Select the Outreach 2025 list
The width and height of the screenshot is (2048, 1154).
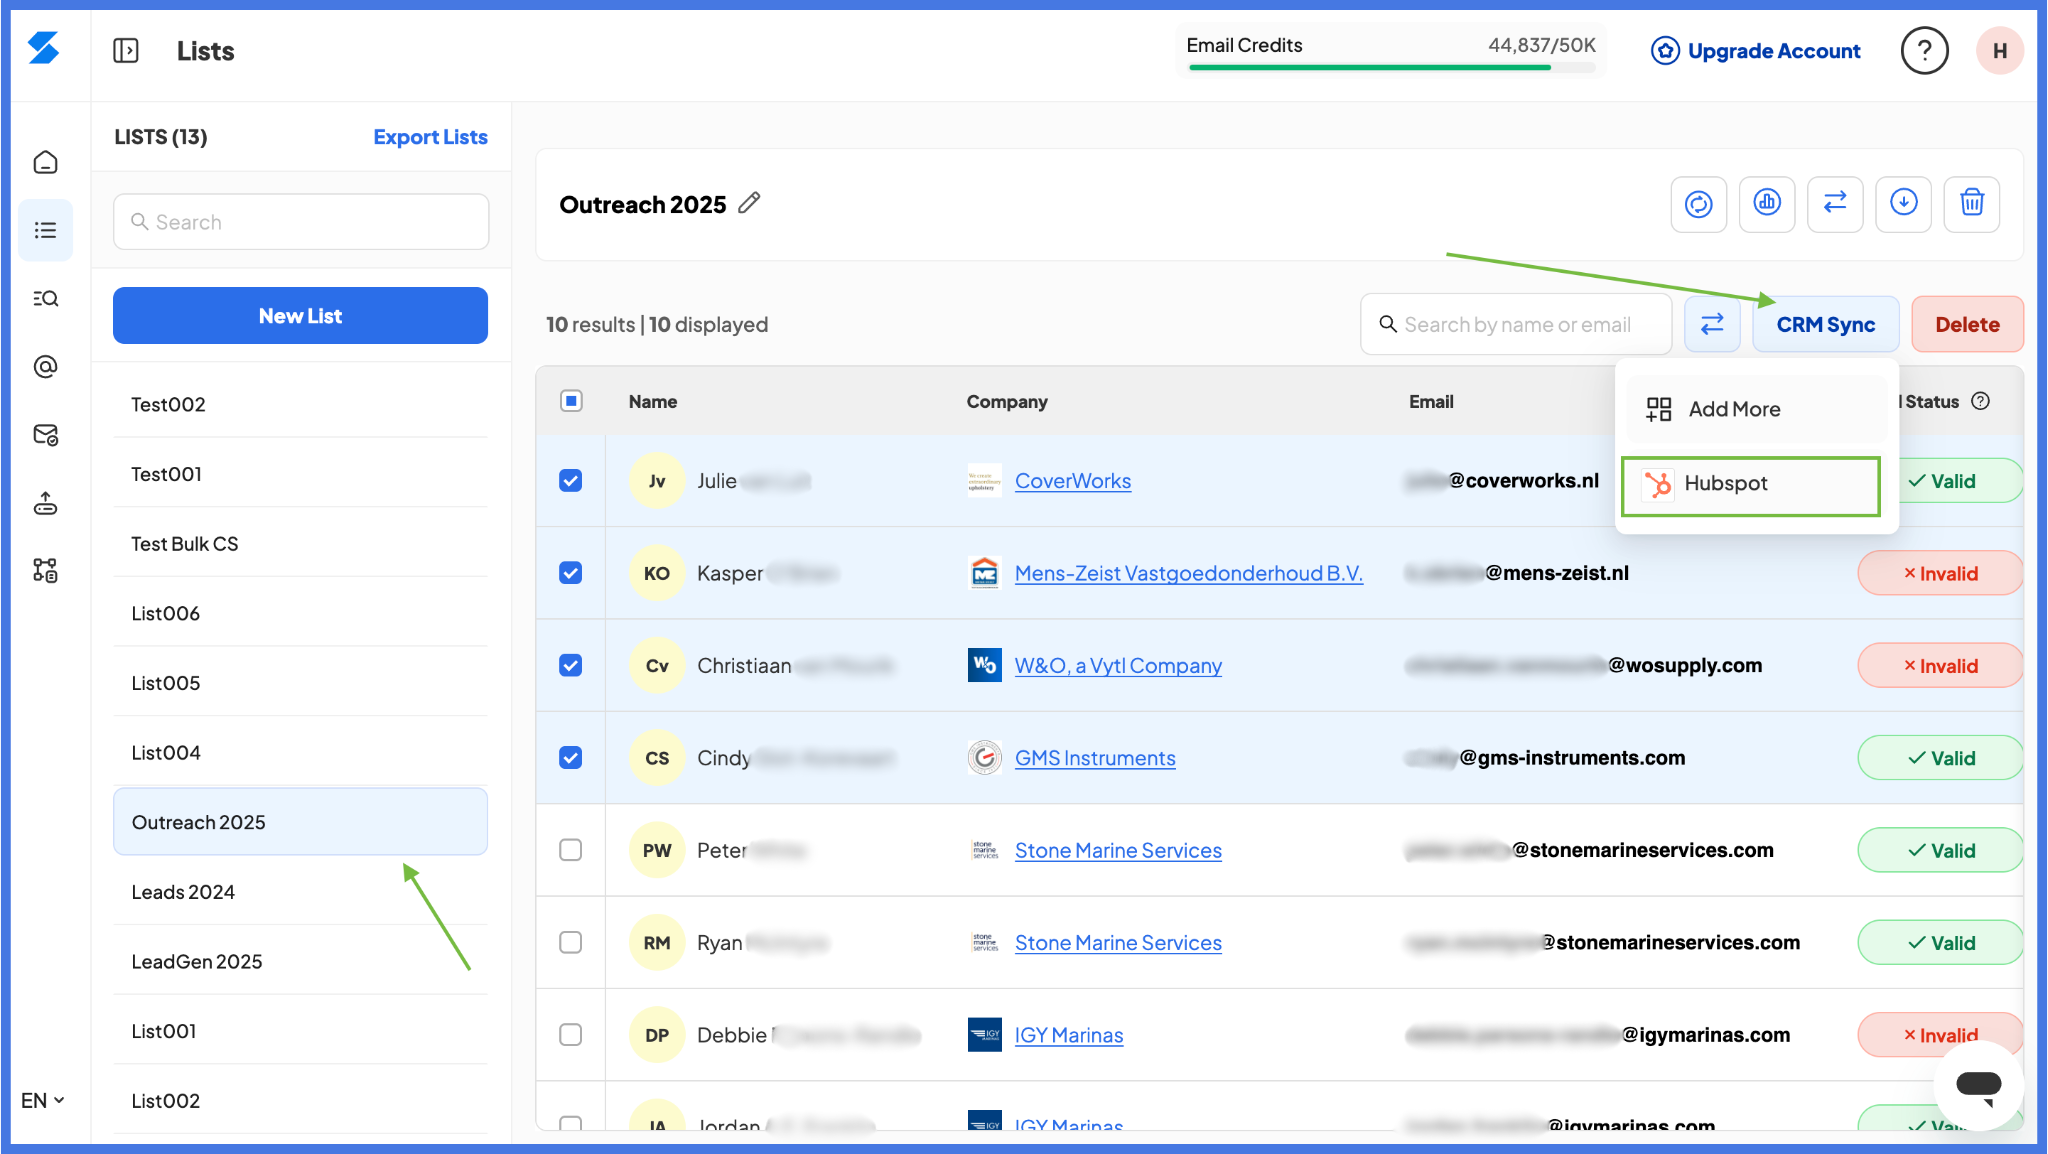[x=300, y=822]
